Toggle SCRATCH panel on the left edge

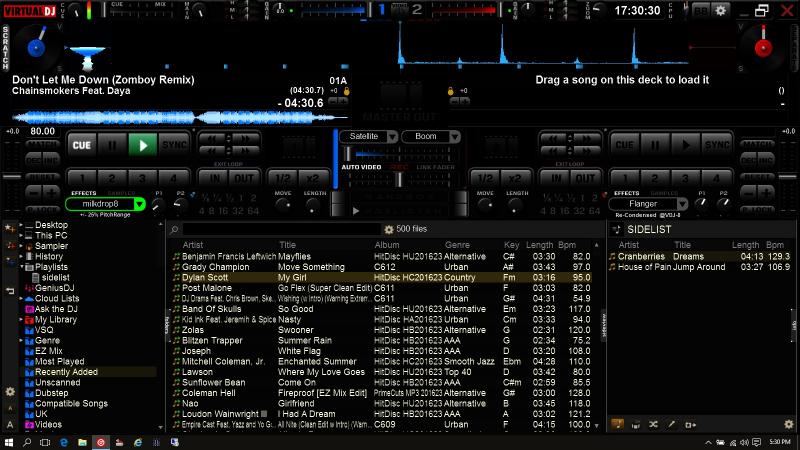(6, 47)
